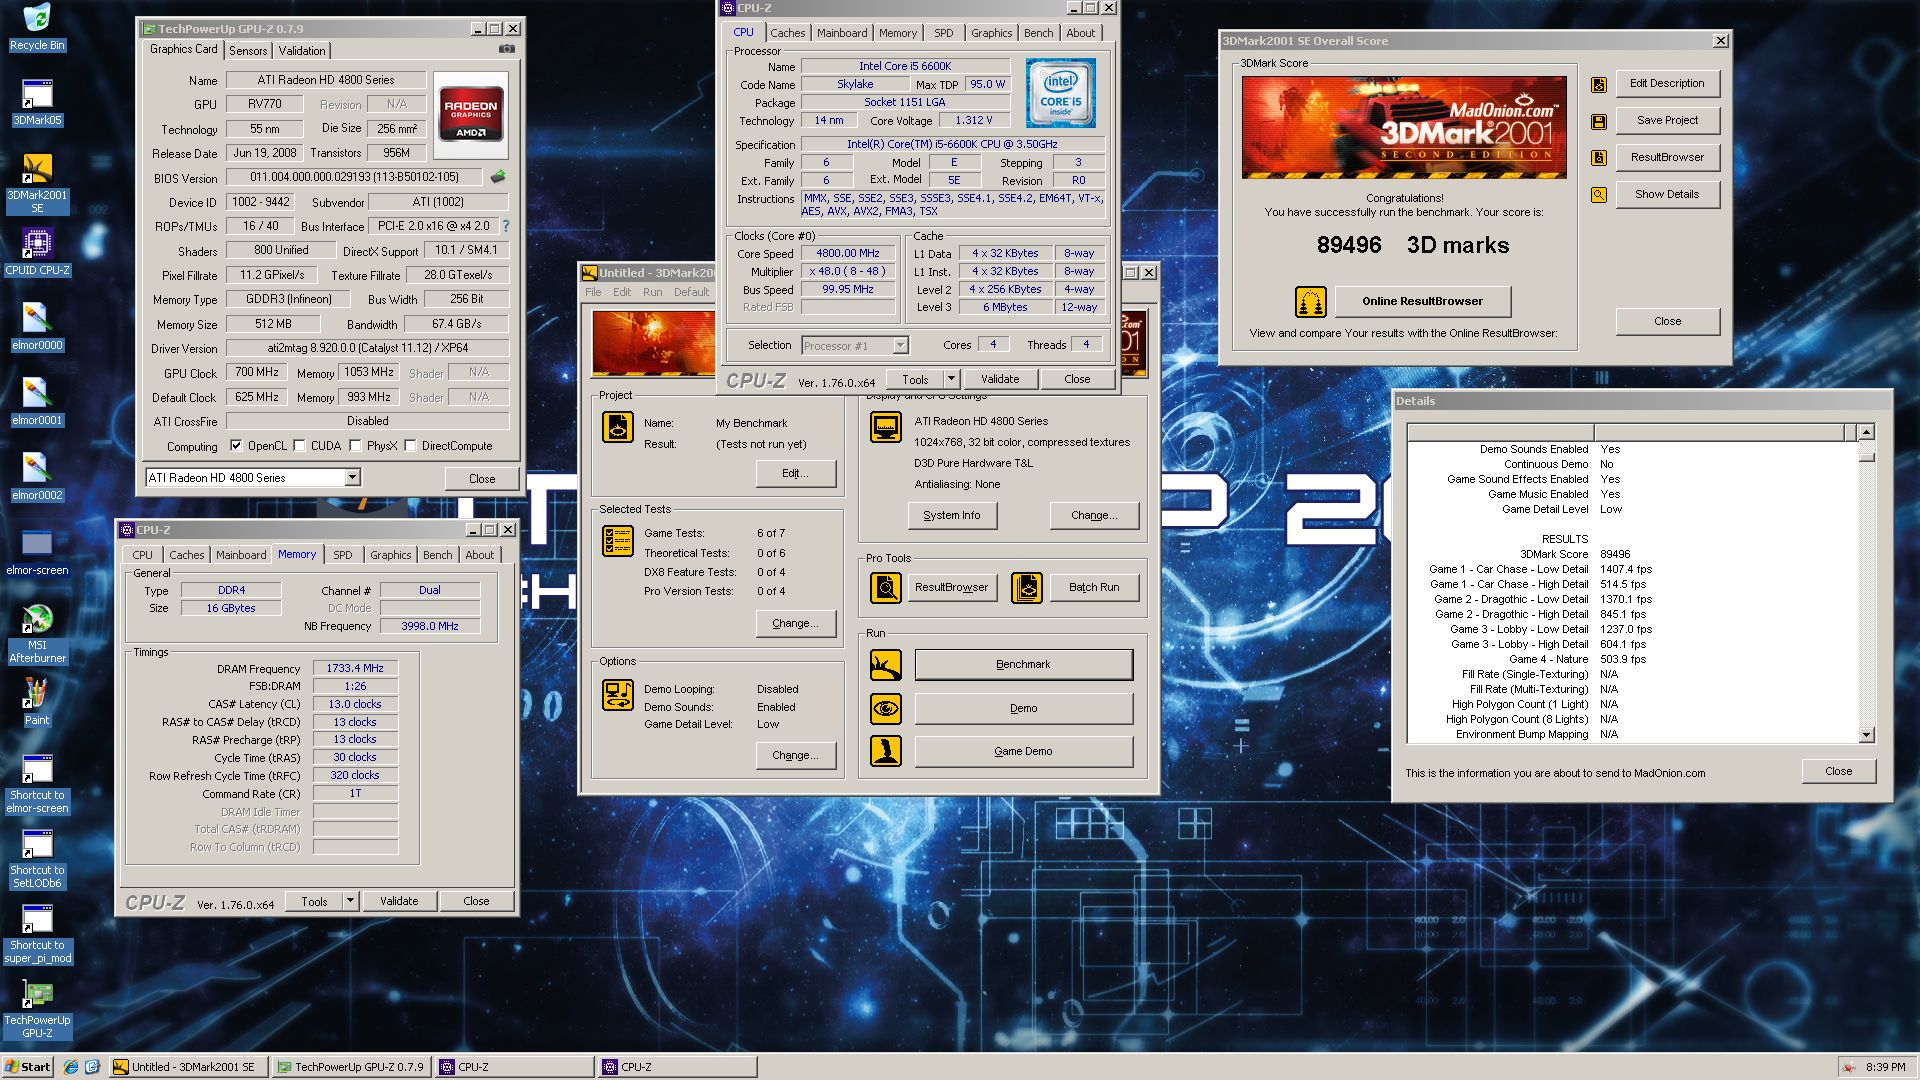This screenshot has width=1920, height=1080.
Task: Open the Paint desktop shortcut
Action: click(37, 702)
